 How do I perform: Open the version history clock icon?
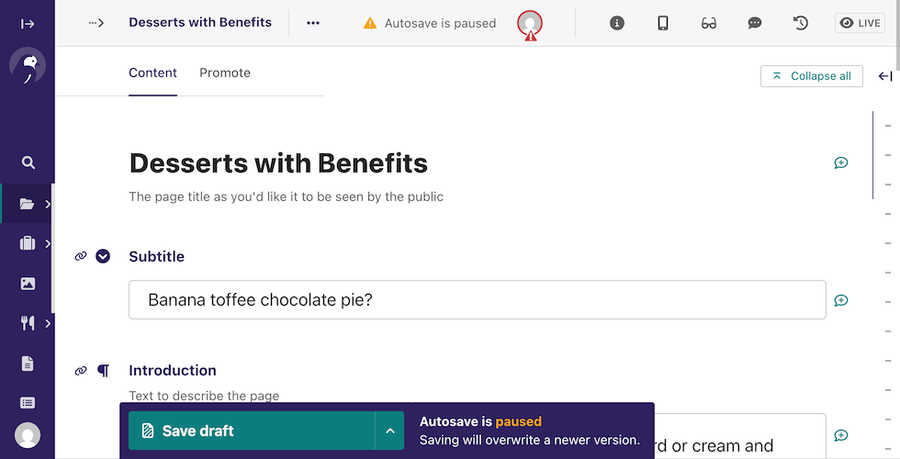801,23
